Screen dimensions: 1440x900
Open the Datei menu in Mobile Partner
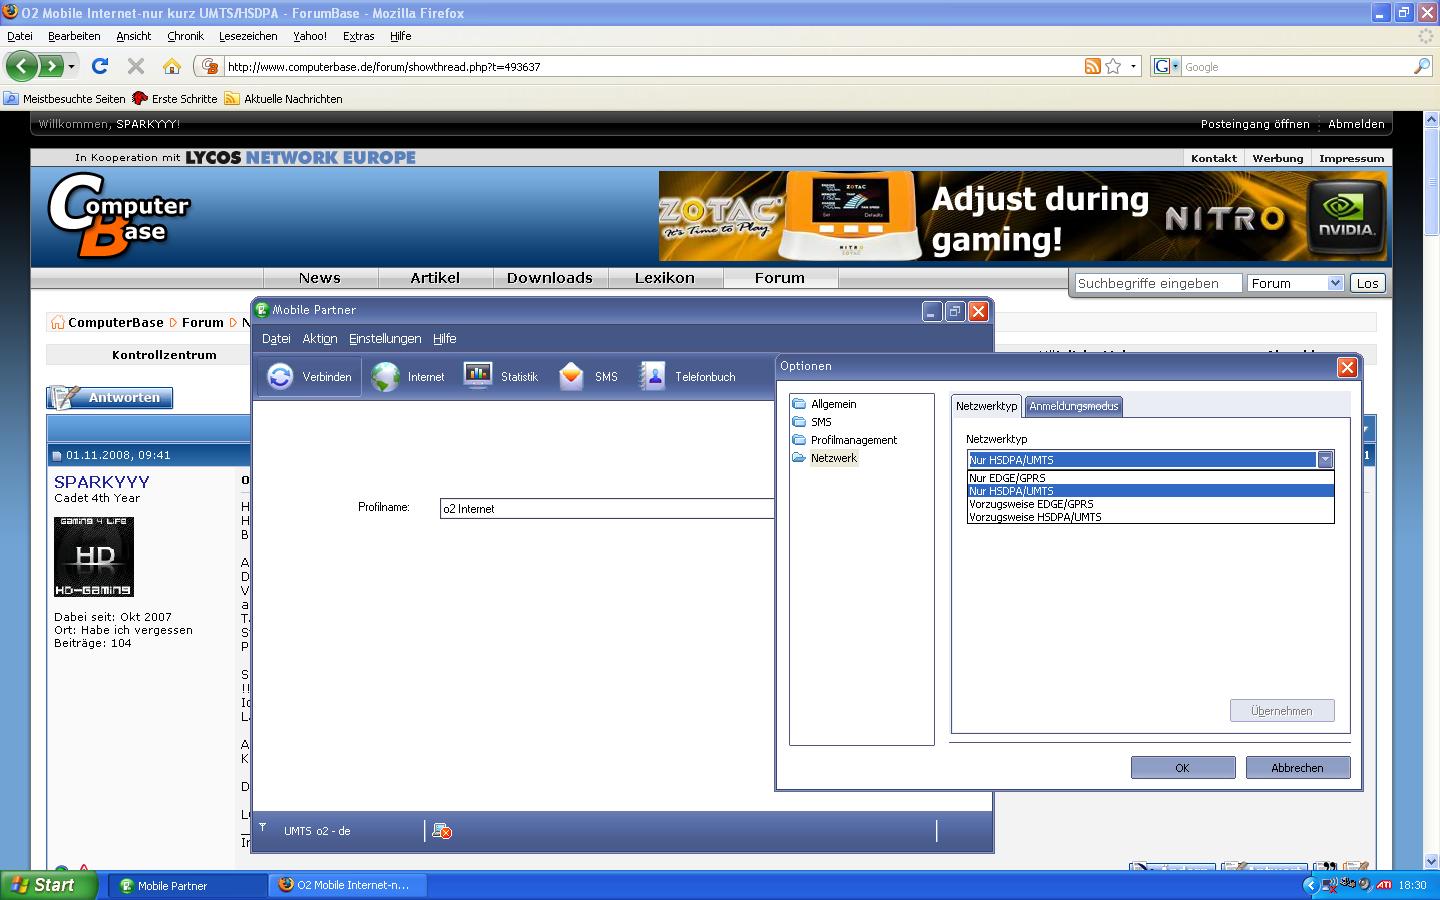click(276, 339)
